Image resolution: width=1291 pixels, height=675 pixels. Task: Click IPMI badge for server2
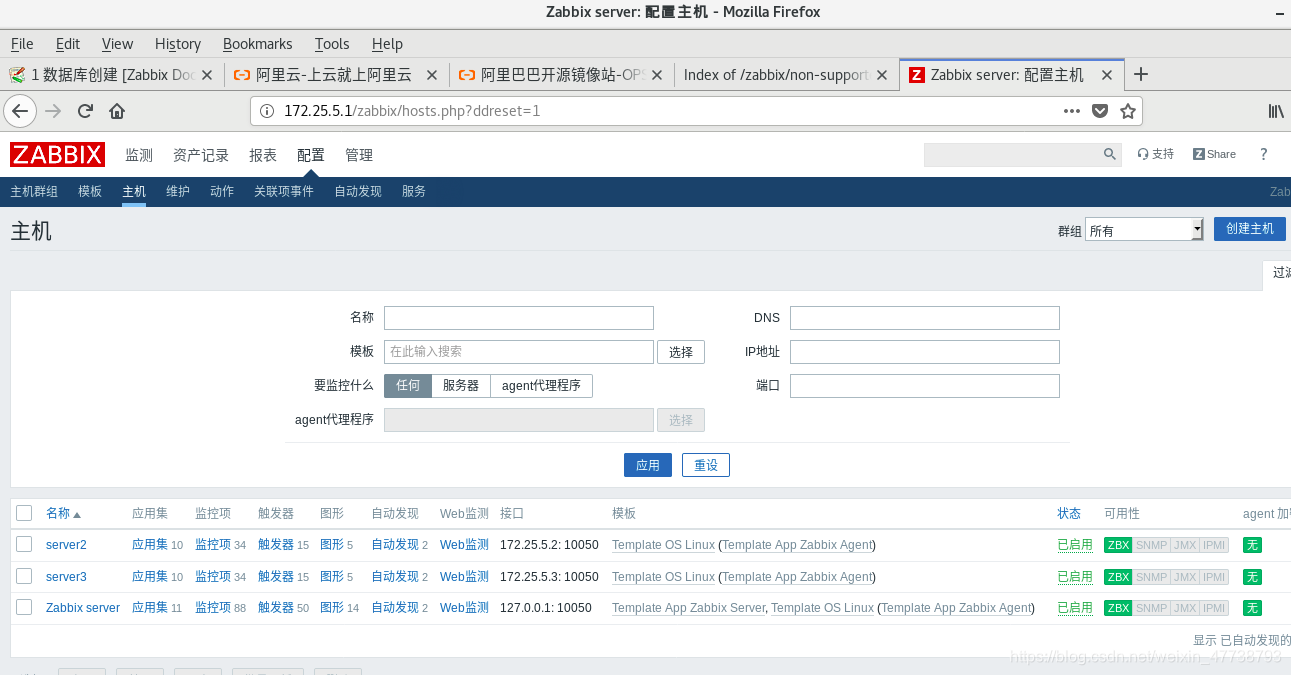tap(1214, 545)
